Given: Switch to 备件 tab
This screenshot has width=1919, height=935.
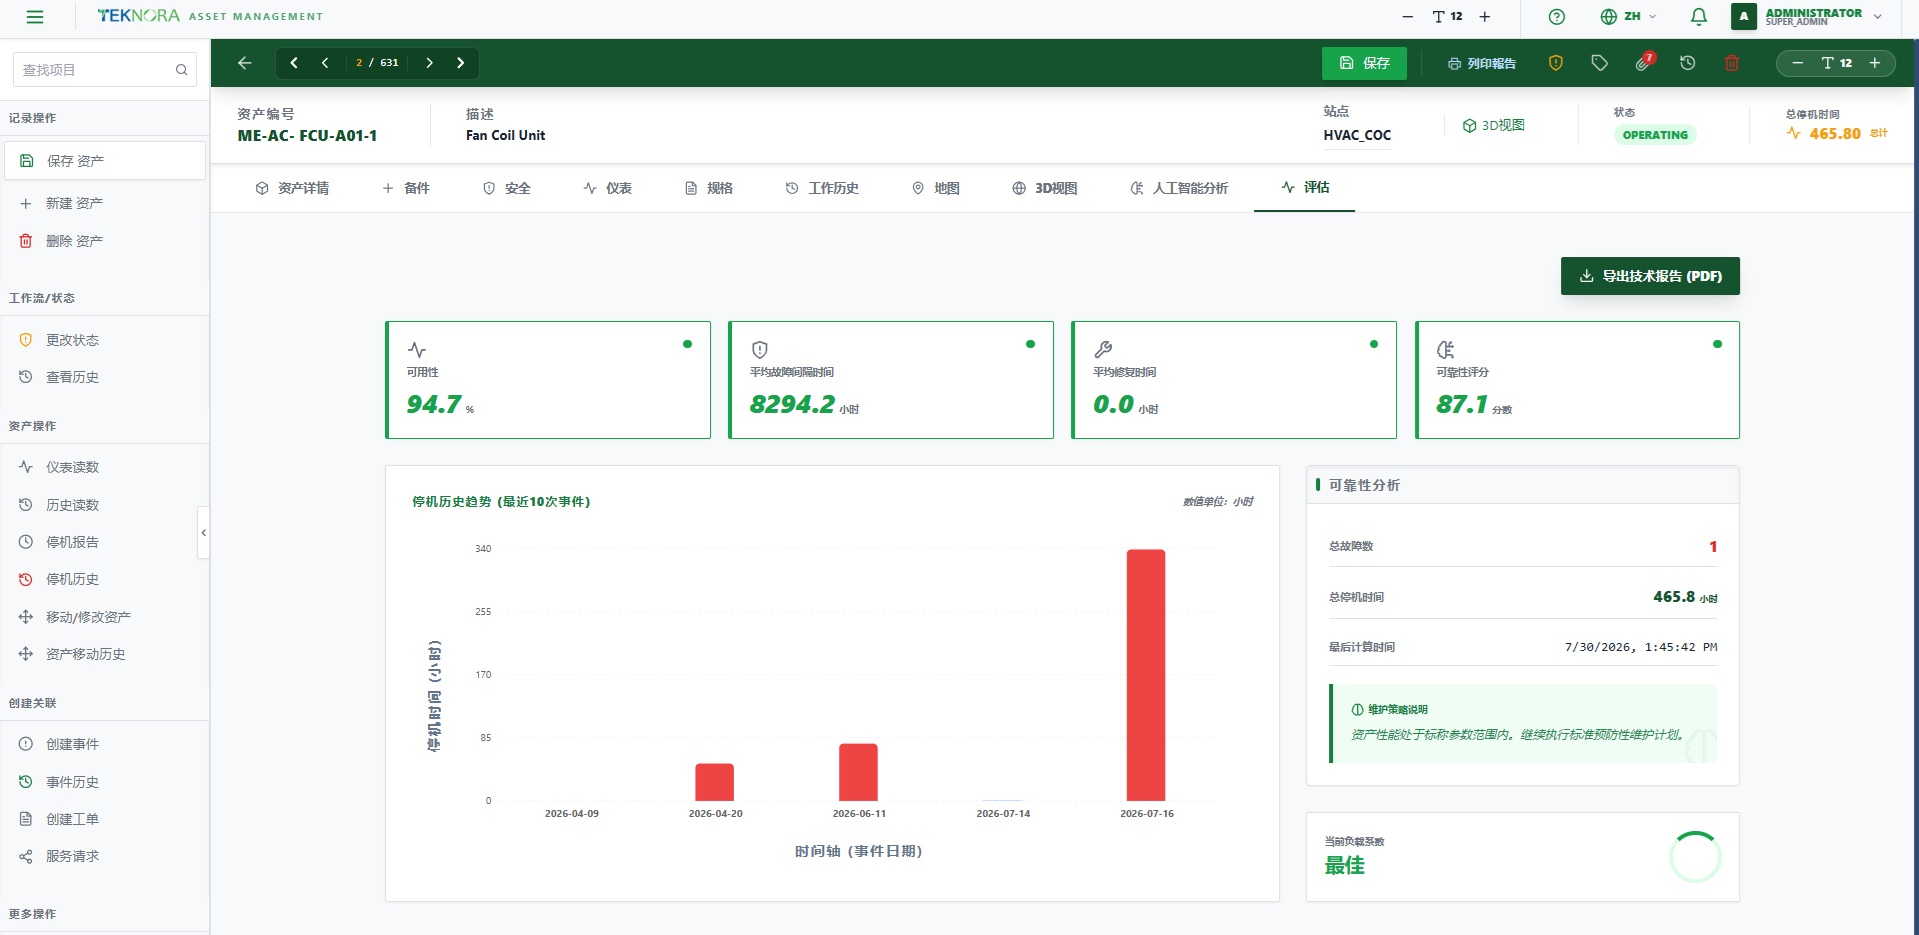Looking at the screenshot, I should 406,188.
